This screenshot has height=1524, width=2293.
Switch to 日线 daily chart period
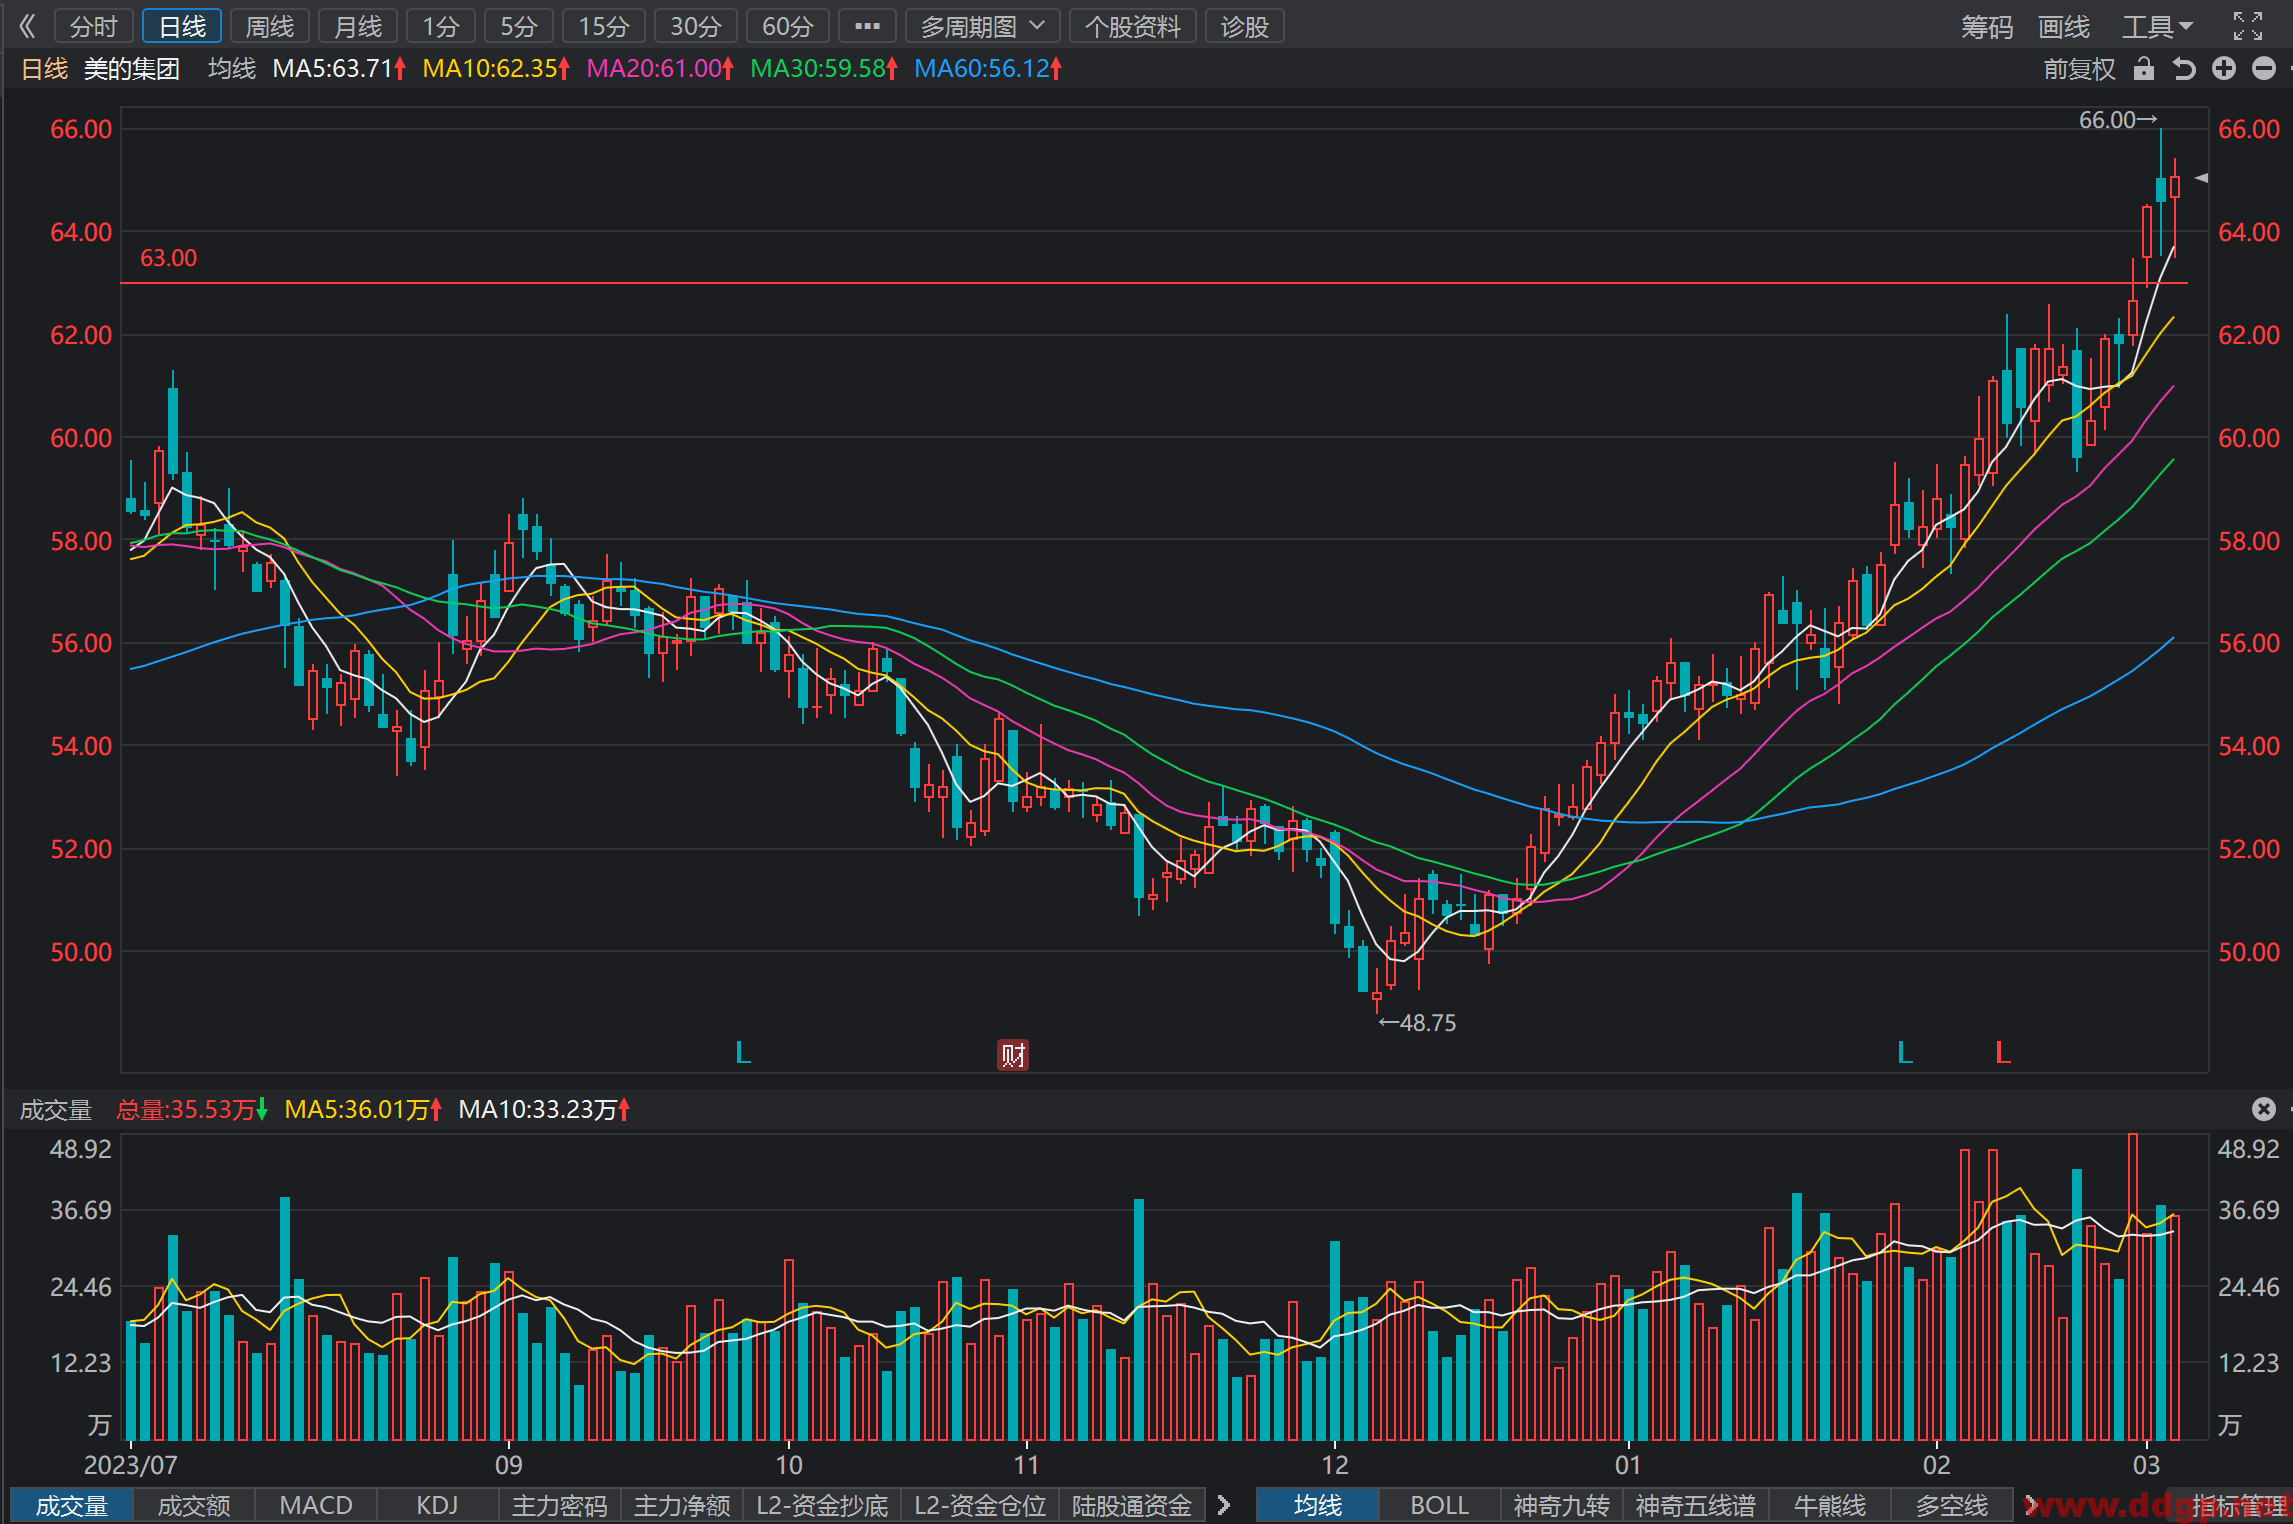(x=182, y=26)
